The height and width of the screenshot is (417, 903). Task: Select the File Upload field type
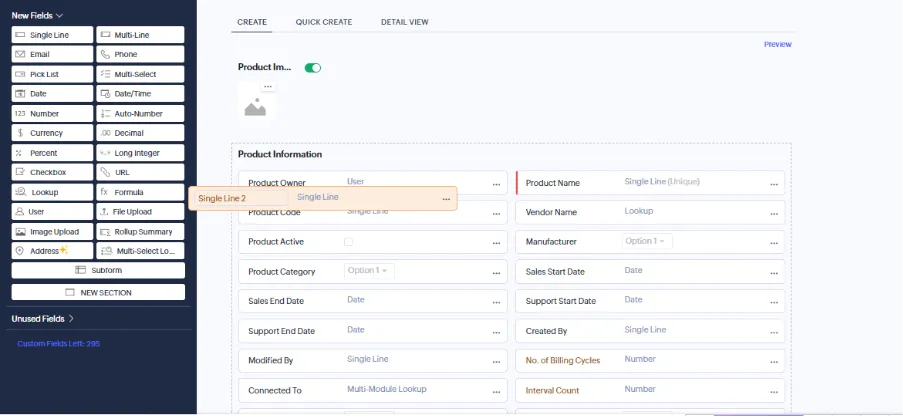coord(140,211)
